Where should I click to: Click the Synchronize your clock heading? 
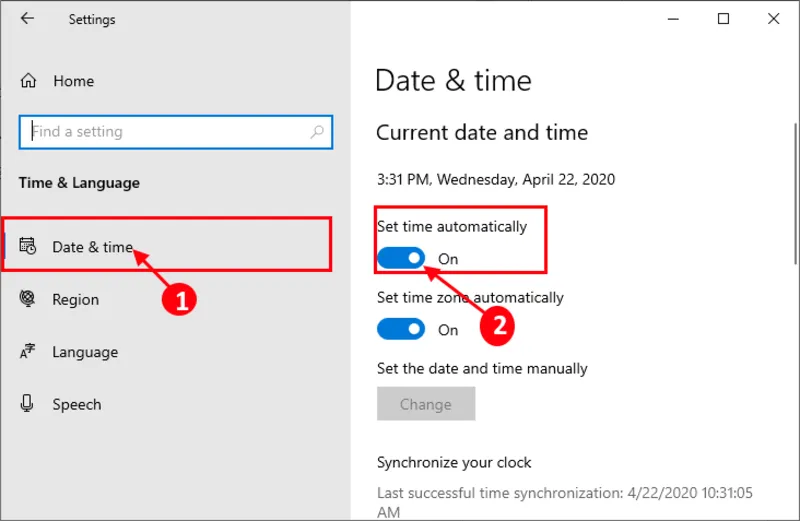[454, 463]
